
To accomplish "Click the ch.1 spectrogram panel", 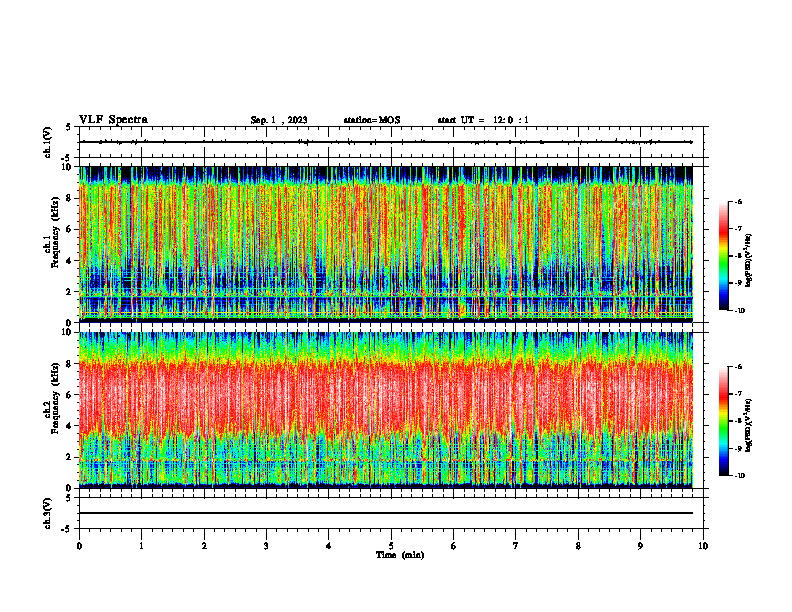I will pyautogui.click(x=386, y=244).
